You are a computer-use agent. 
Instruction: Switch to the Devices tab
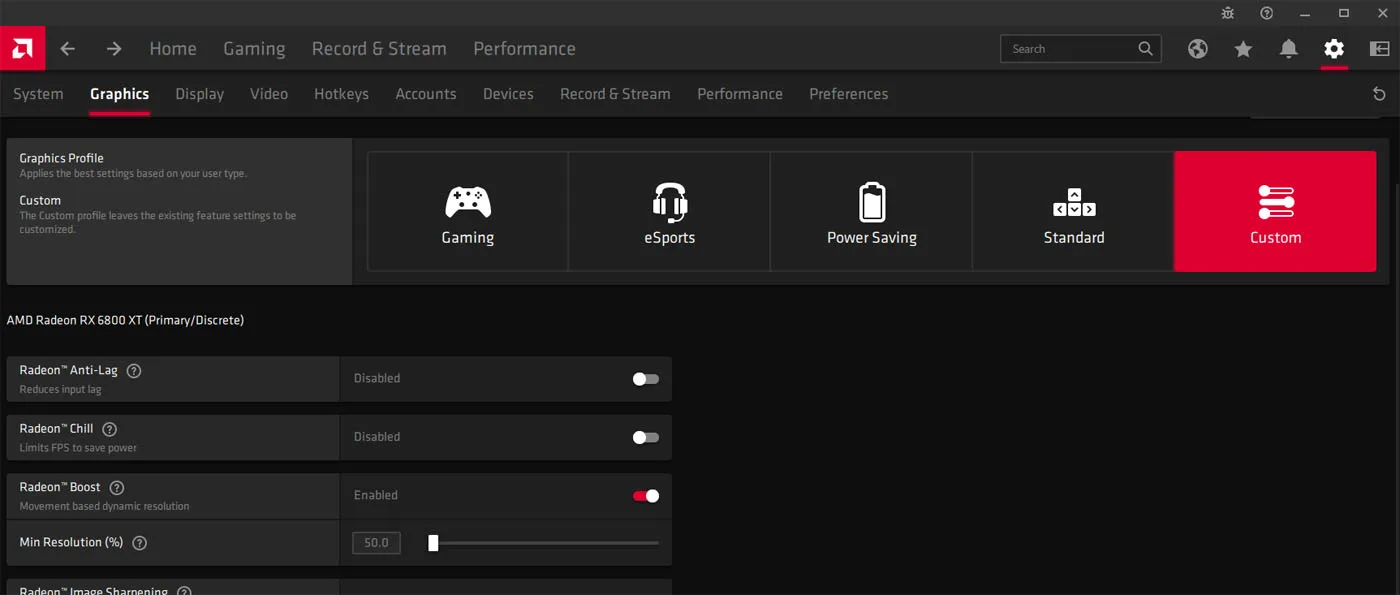point(508,94)
